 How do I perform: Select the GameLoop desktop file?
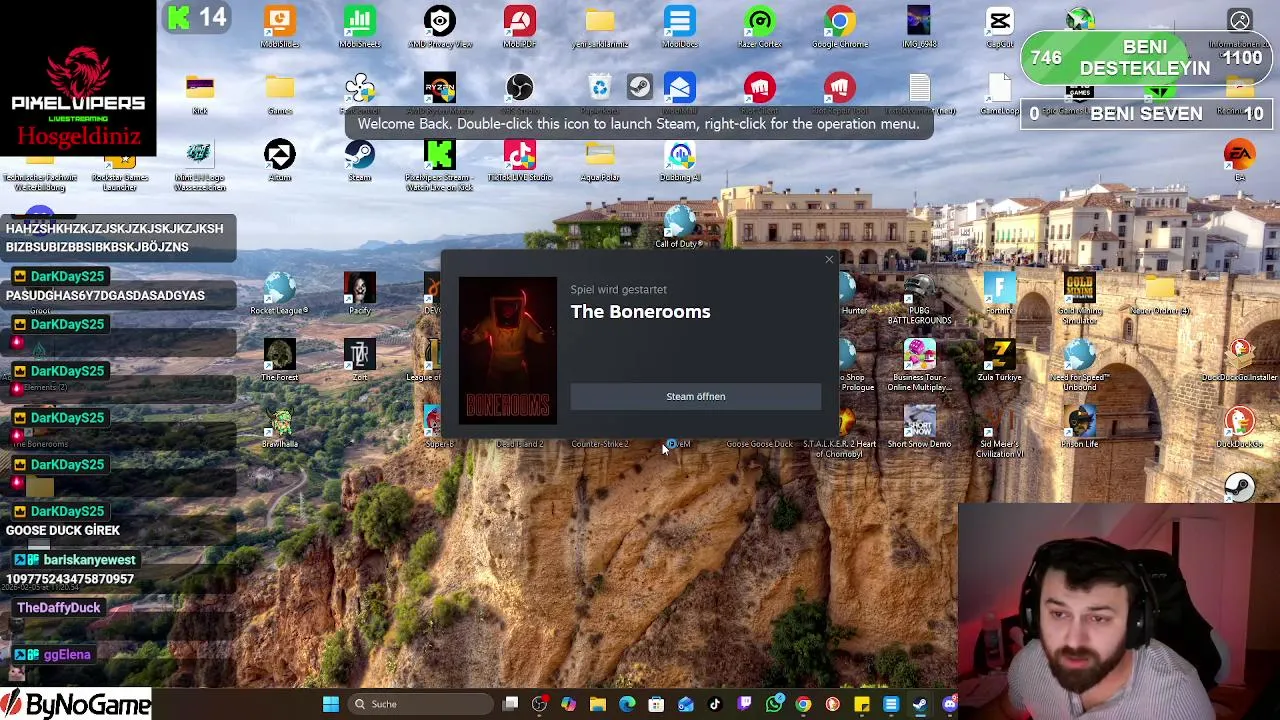pyautogui.click(x=999, y=94)
